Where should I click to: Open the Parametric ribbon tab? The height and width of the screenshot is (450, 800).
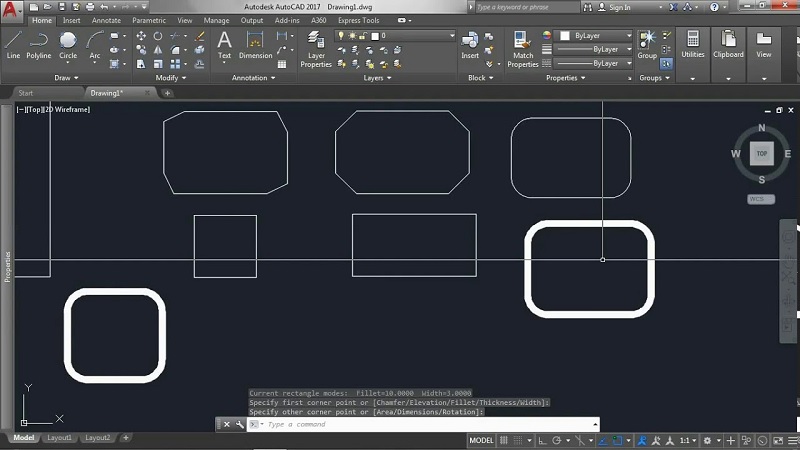(x=148, y=20)
